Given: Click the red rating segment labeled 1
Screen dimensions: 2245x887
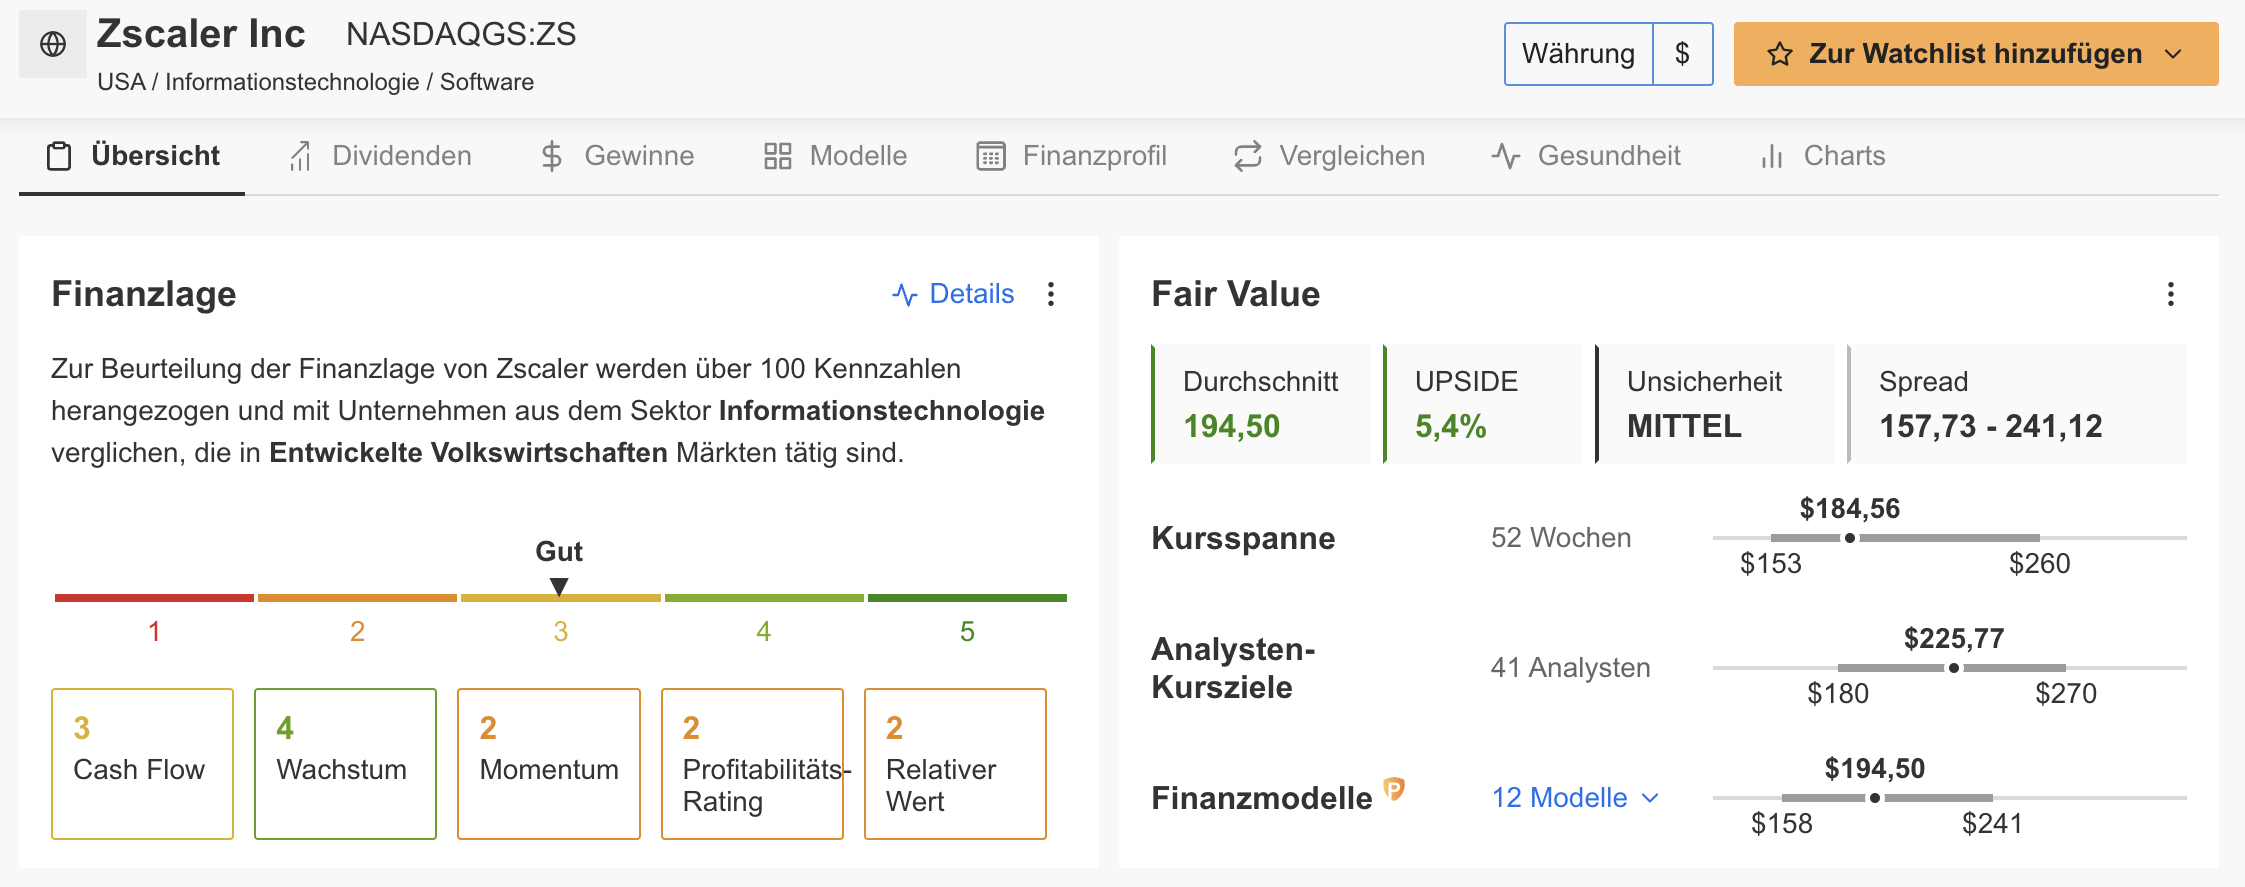Looking at the screenshot, I should click(x=154, y=598).
